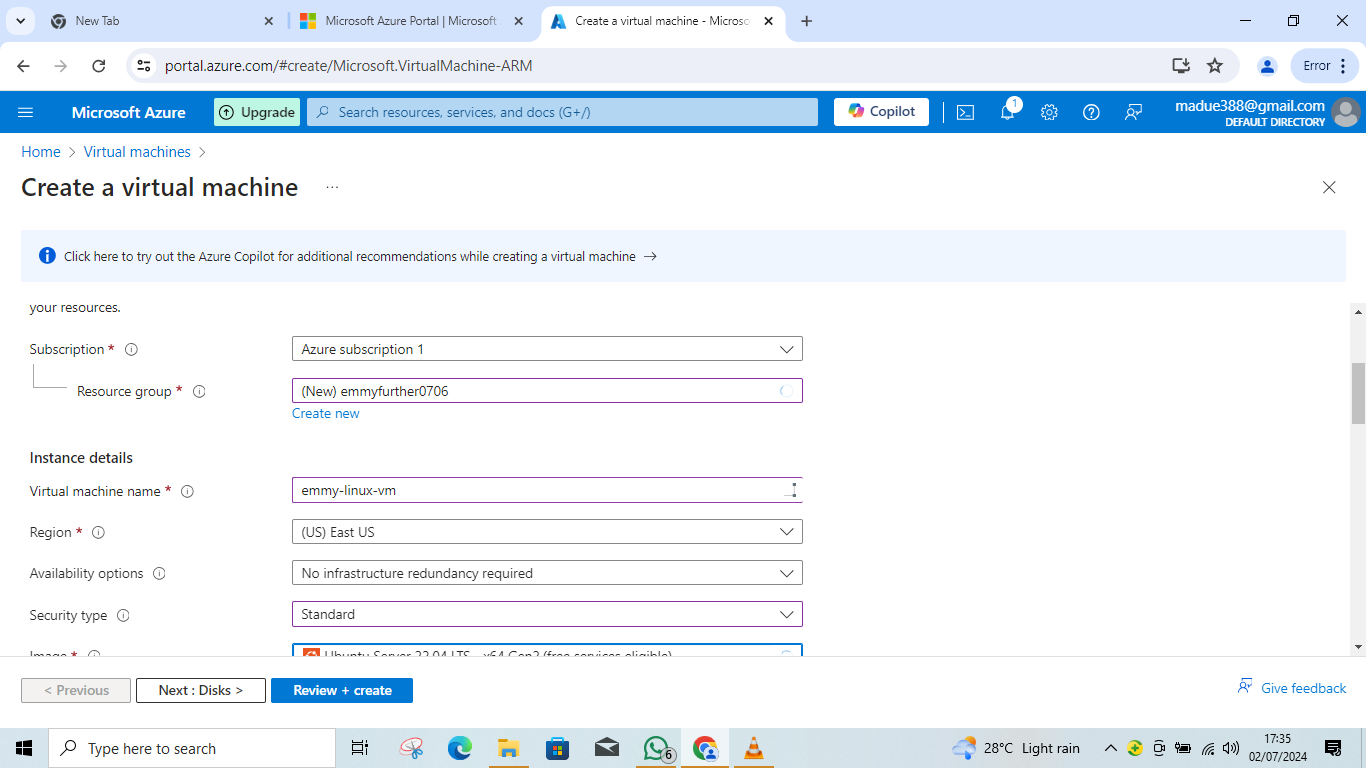The width and height of the screenshot is (1366, 768).
Task: Open Task View in the taskbar
Action: [x=360, y=748]
